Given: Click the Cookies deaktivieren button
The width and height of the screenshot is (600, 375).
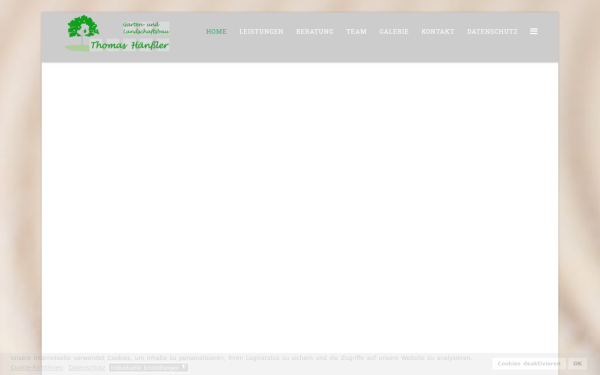Looking at the screenshot, I should pyautogui.click(x=528, y=364).
